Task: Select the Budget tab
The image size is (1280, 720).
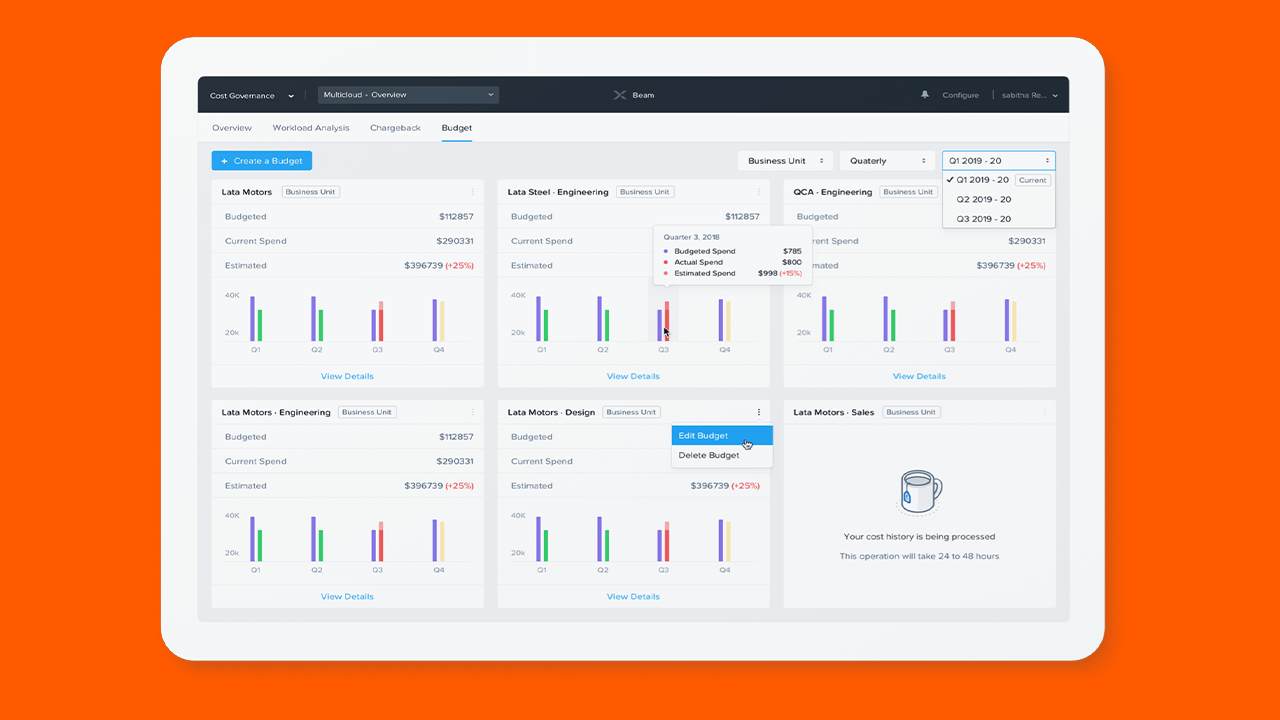Action: click(457, 128)
